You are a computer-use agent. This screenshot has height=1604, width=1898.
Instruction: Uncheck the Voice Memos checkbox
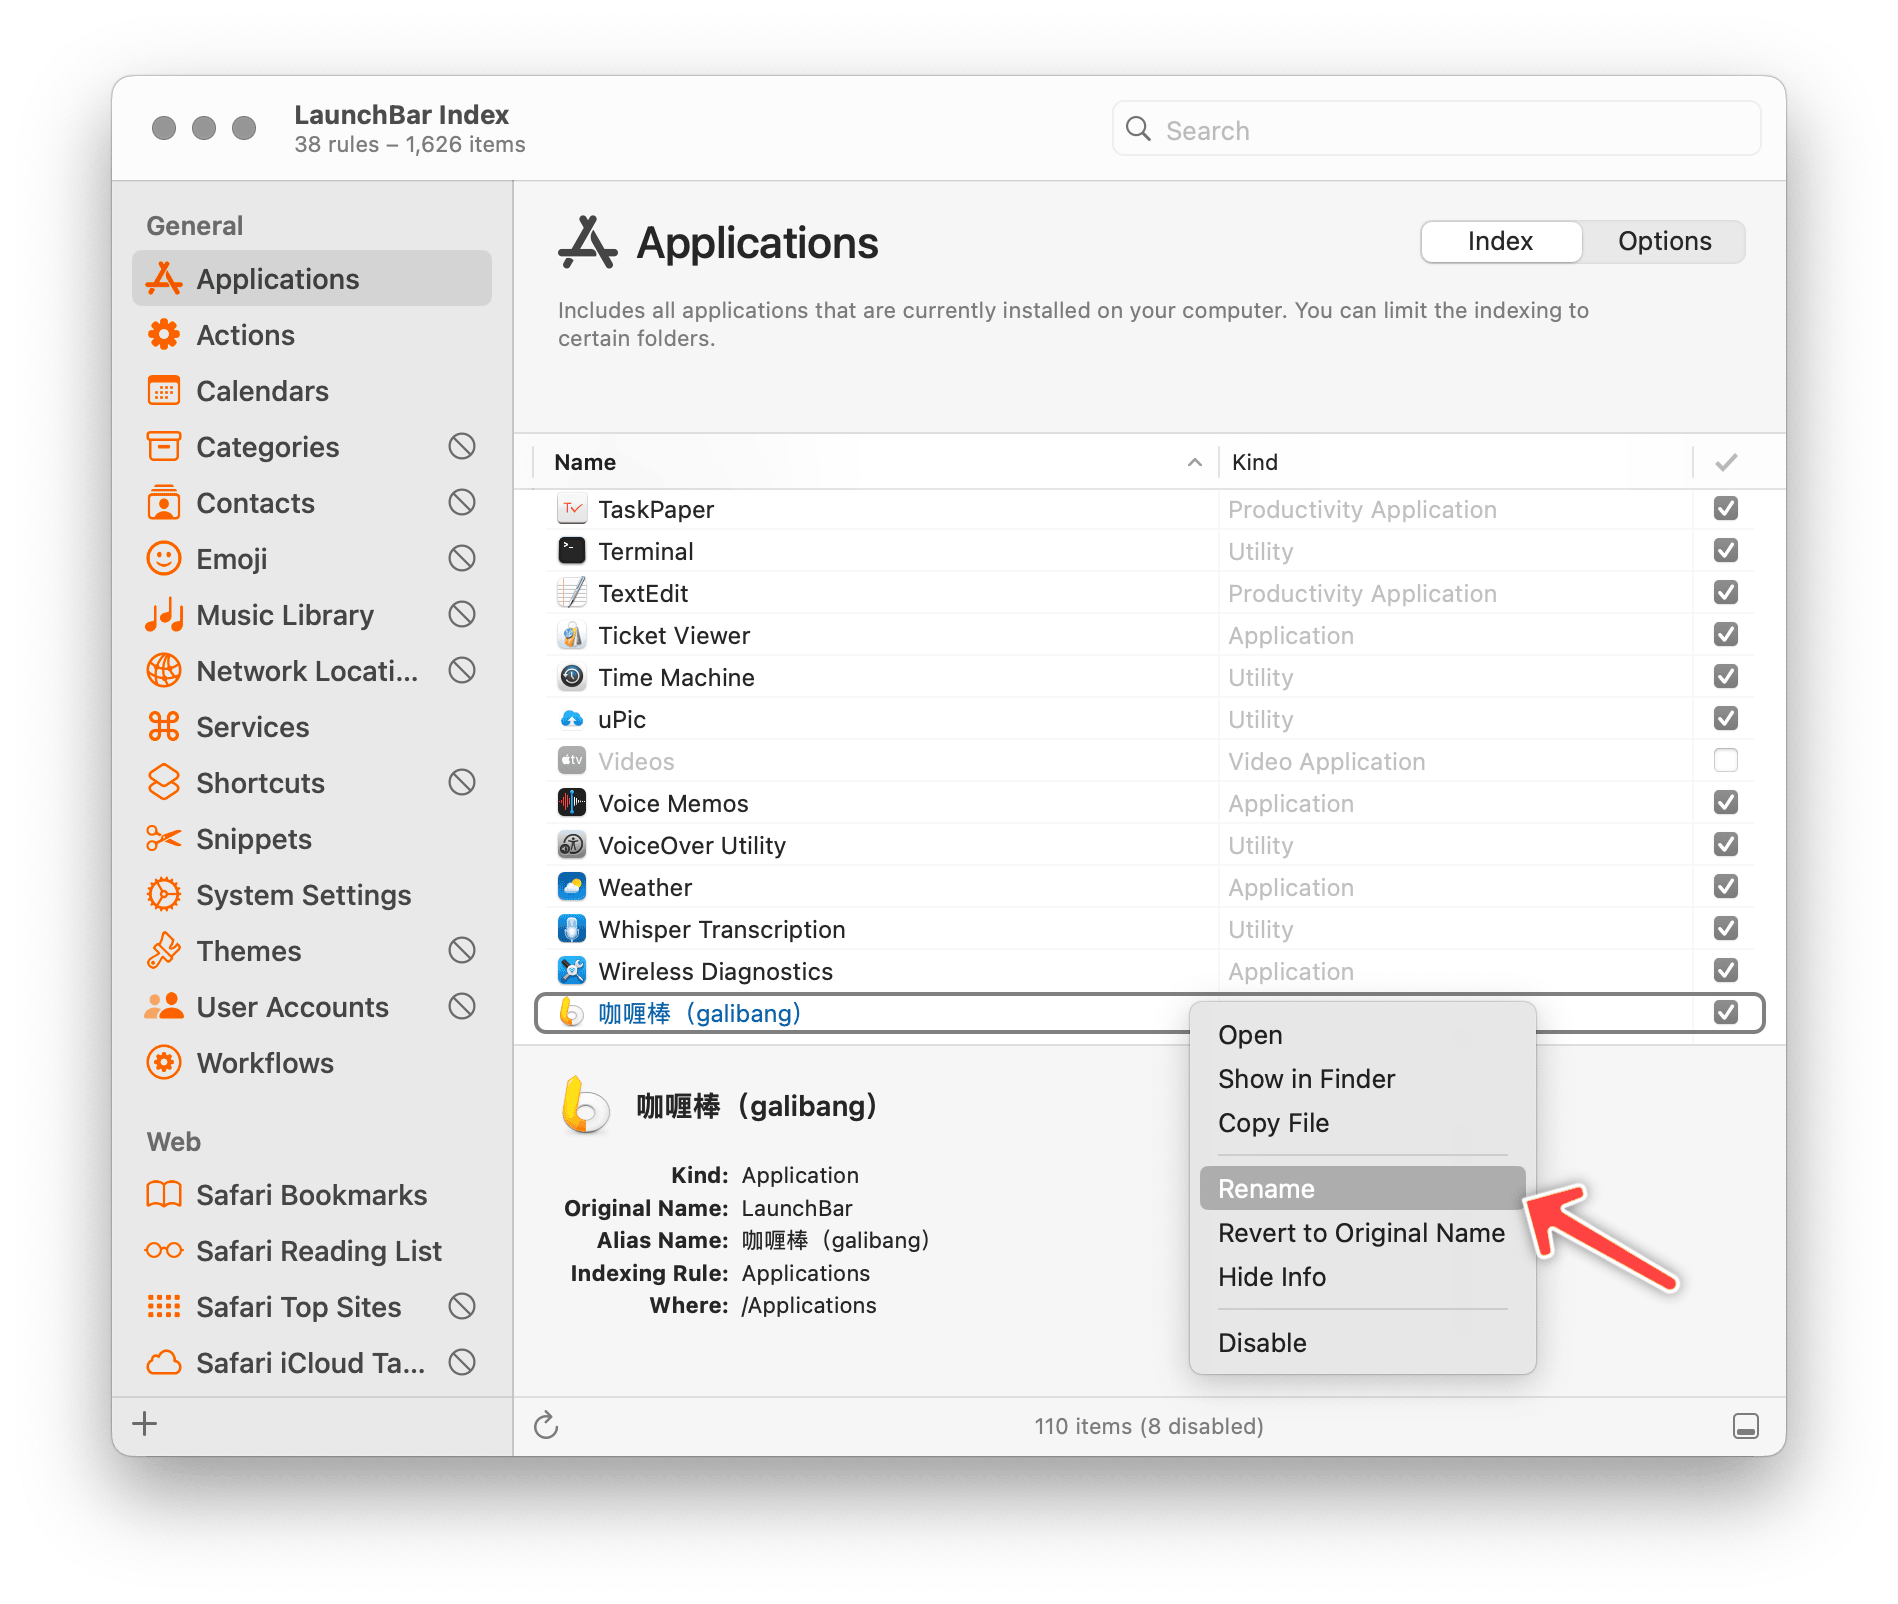(x=1726, y=803)
